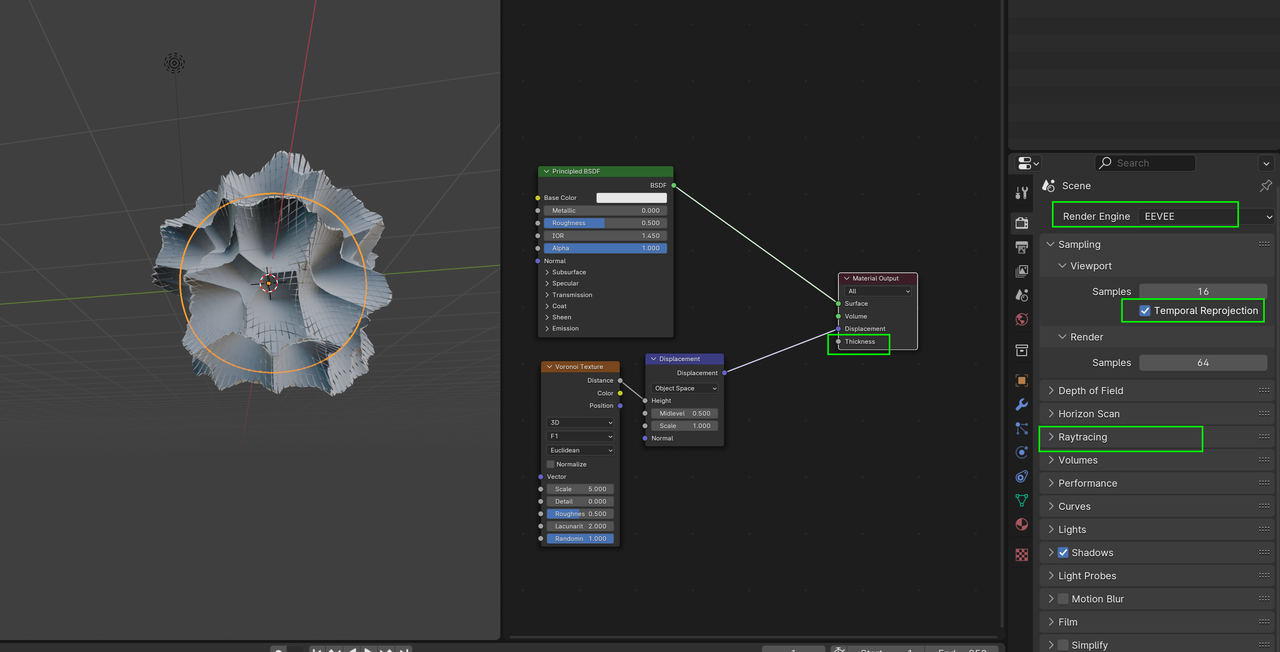Select the Output Properties printer icon
Viewport: 1280px width, 652px height.
point(1022,247)
